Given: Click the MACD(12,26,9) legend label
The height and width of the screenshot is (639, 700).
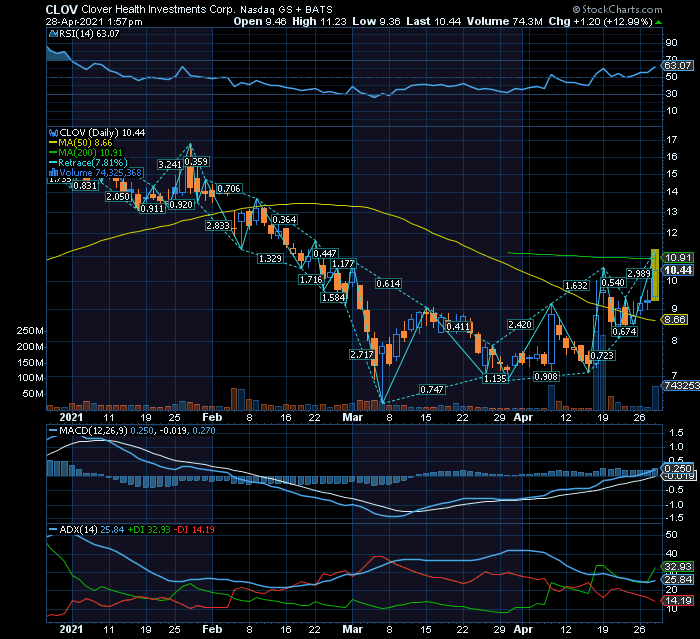Looking at the screenshot, I should coord(94,431).
